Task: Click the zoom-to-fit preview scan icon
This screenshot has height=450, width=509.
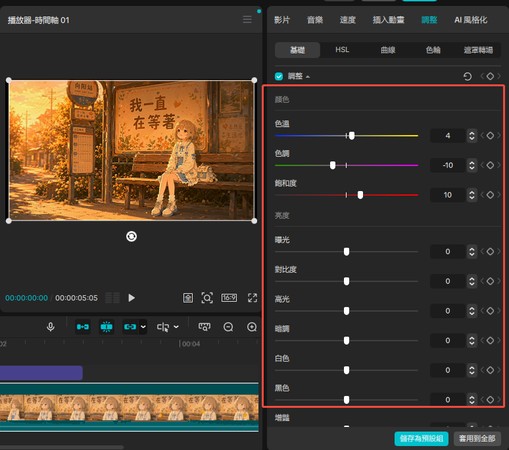Action: tap(207, 298)
